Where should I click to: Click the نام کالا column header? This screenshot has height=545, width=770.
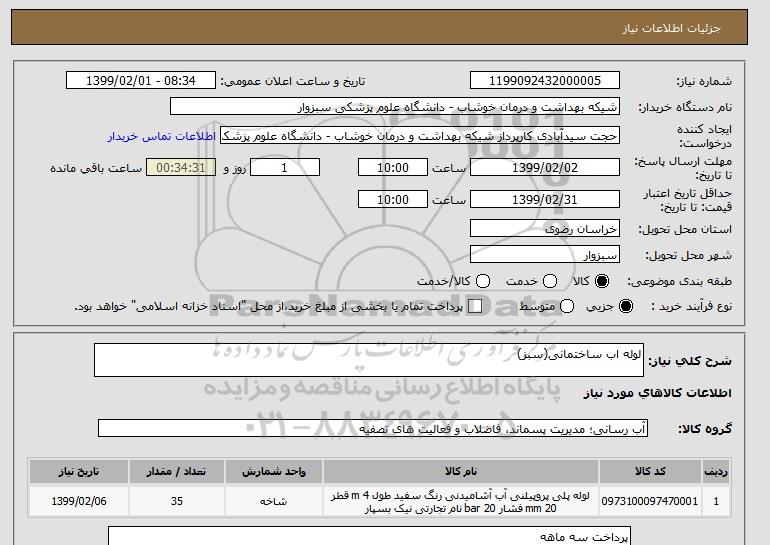[460, 471]
